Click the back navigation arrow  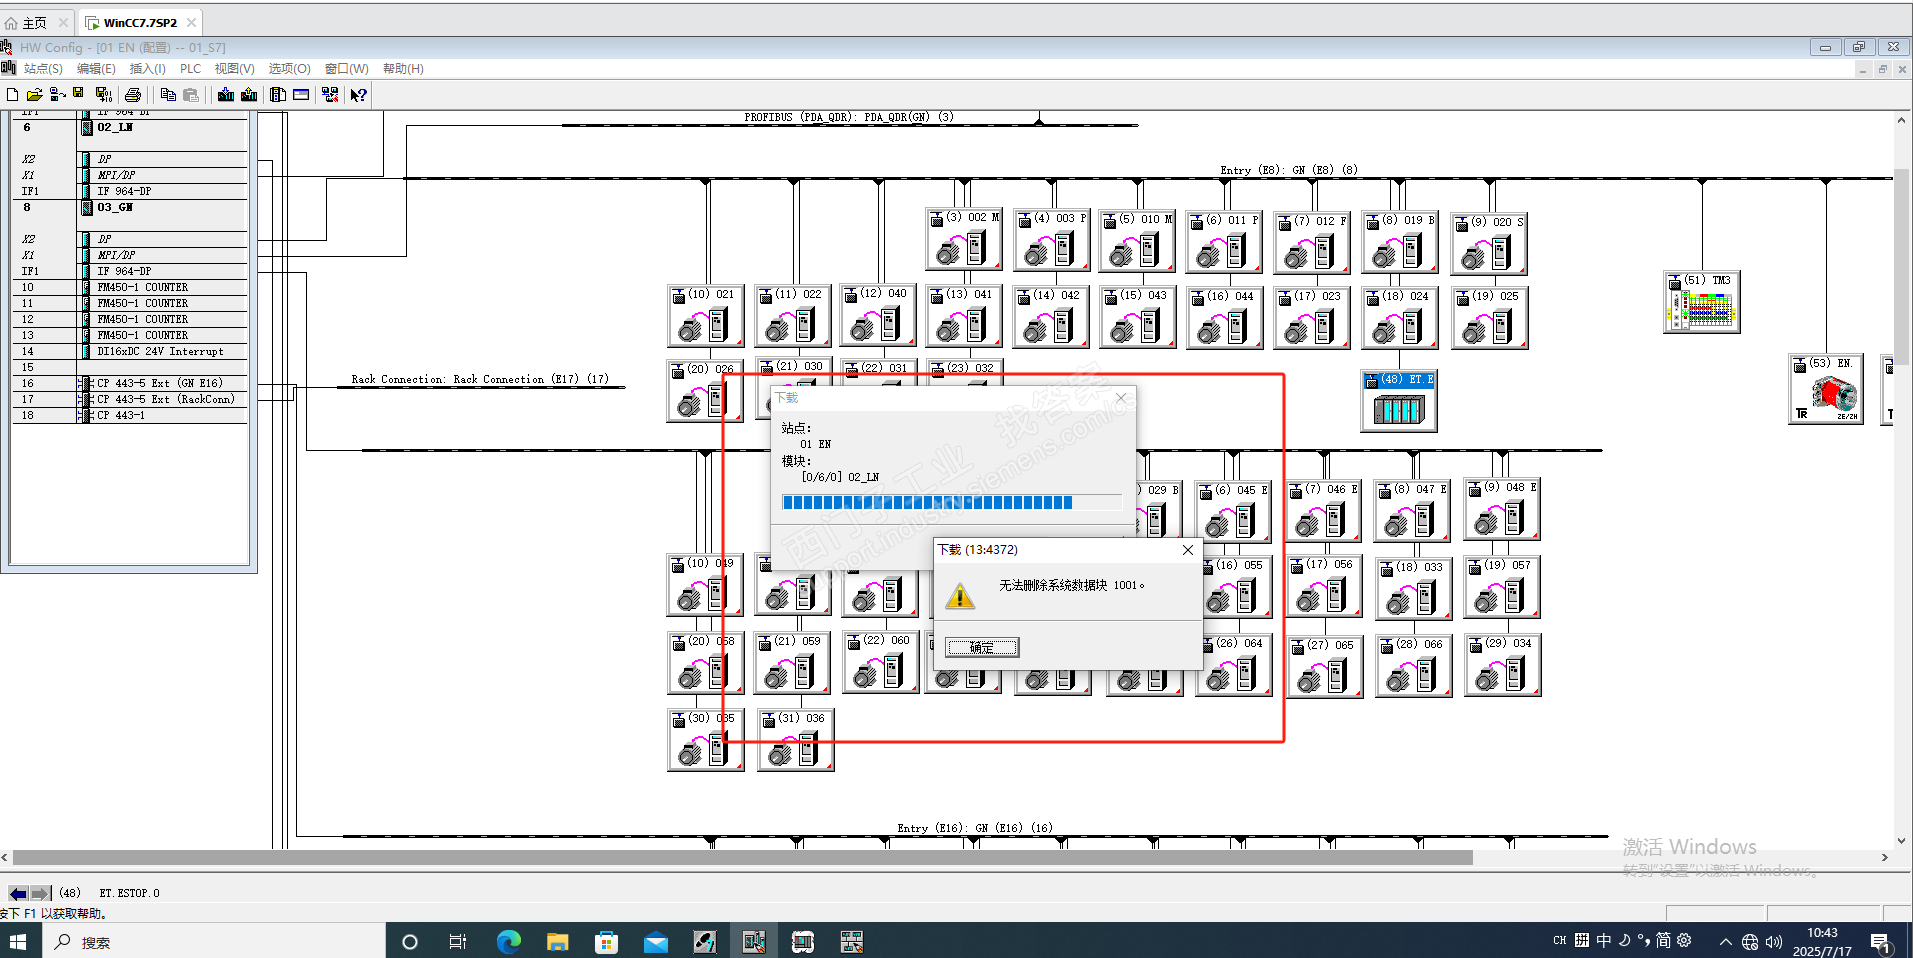pos(18,893)
